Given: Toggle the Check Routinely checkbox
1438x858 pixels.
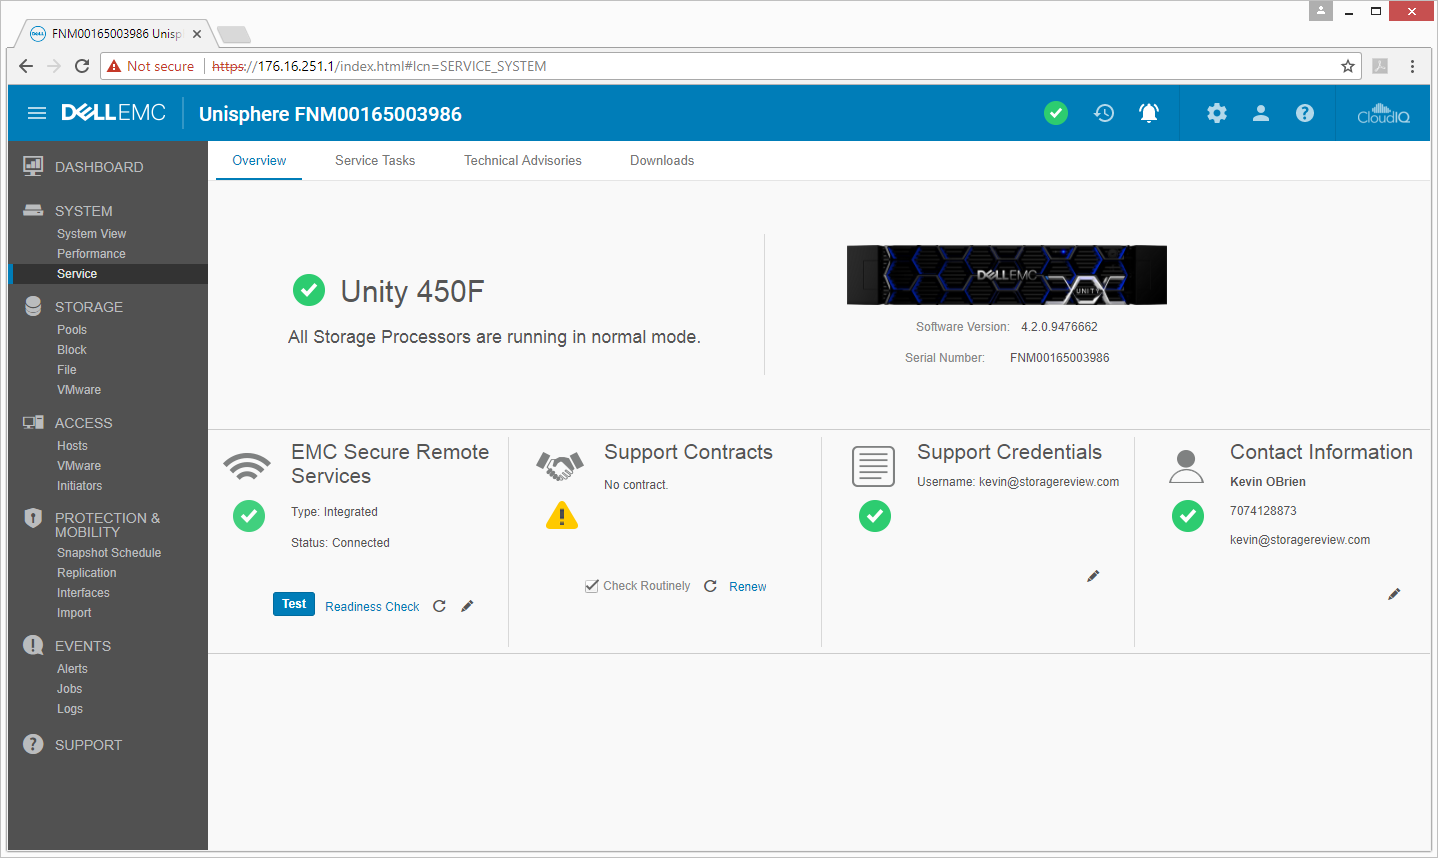Looking at the screenshot, I should tap(592, 586).
